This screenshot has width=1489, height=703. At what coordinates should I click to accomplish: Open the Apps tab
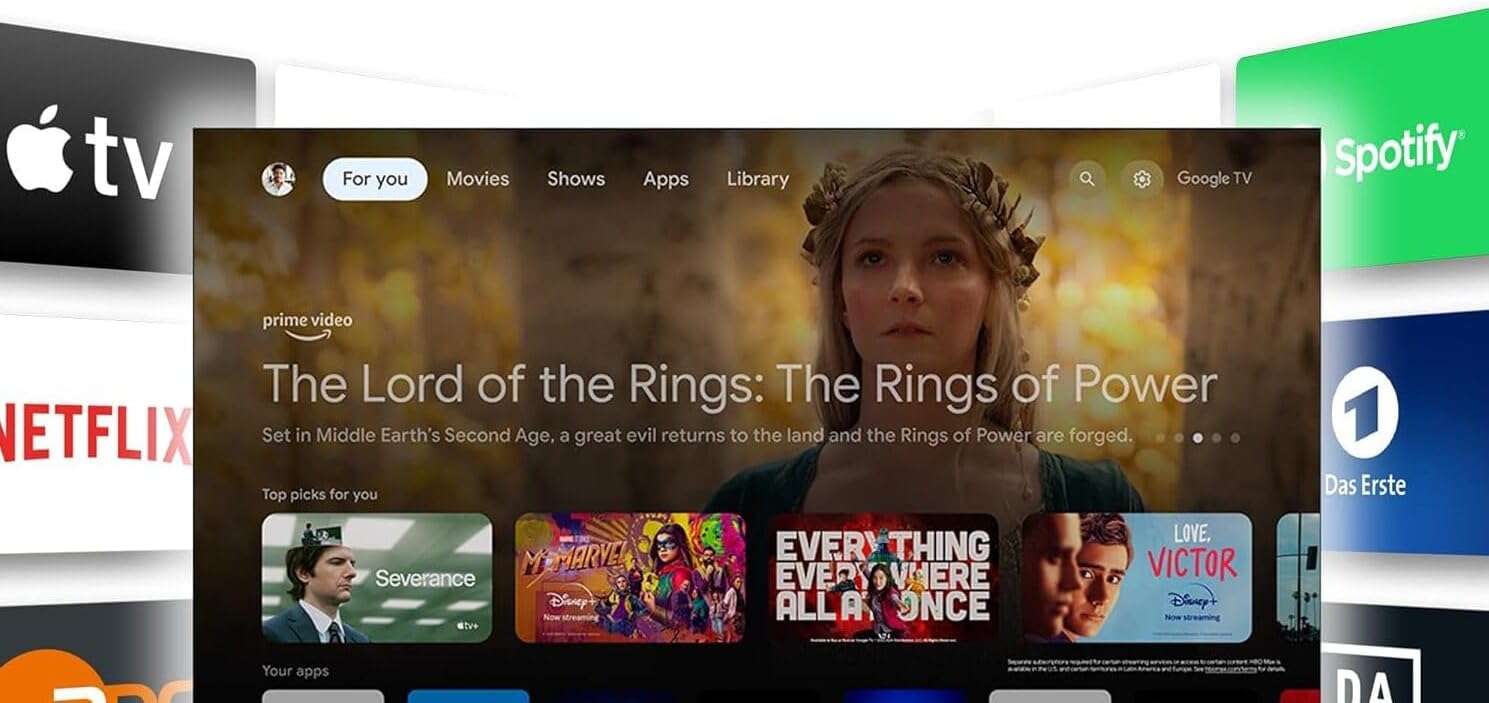[x=666, y=179]
